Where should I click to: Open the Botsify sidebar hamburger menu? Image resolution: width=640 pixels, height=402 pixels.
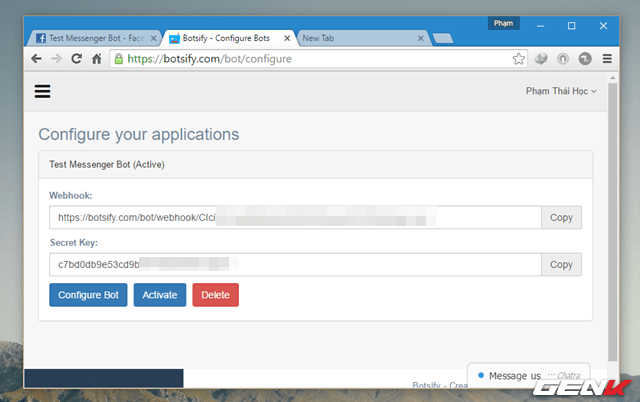42,91
